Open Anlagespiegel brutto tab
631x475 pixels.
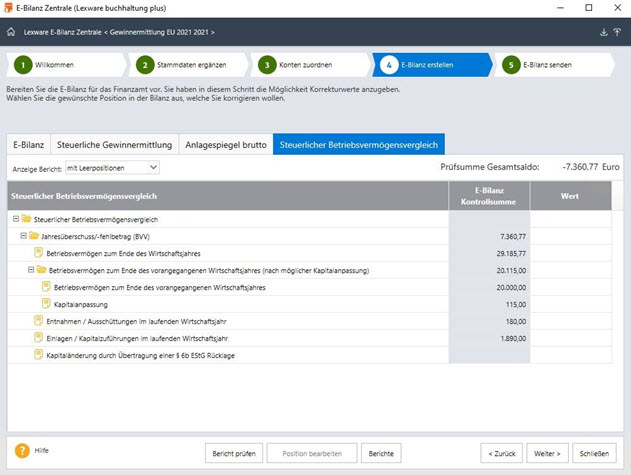[x=226, y=145]
